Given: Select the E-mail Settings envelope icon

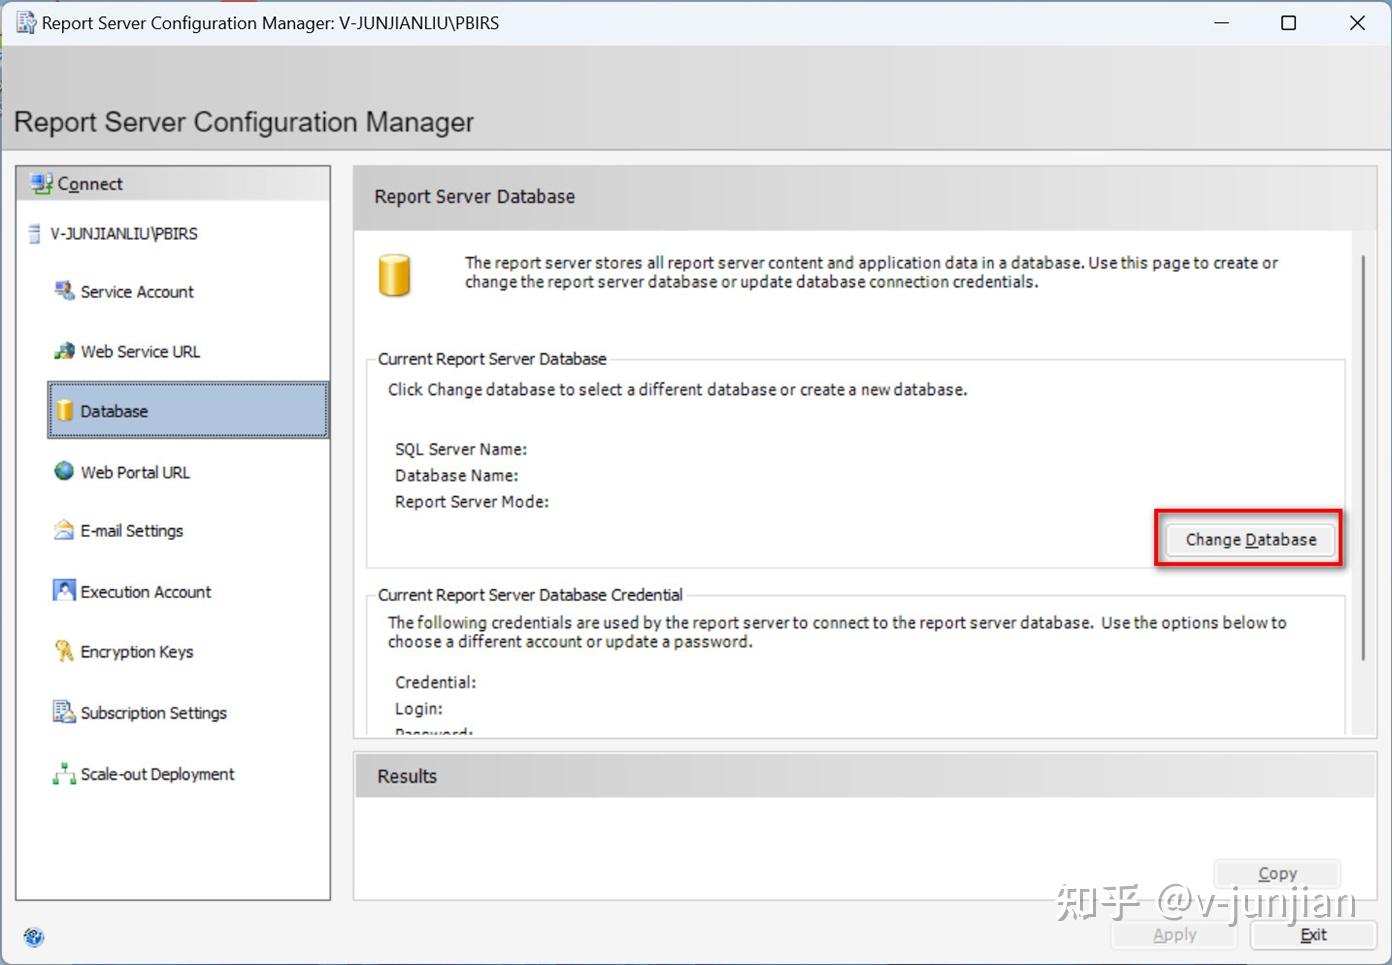Looking at the screenshot, I should click(x=63, y=530).
